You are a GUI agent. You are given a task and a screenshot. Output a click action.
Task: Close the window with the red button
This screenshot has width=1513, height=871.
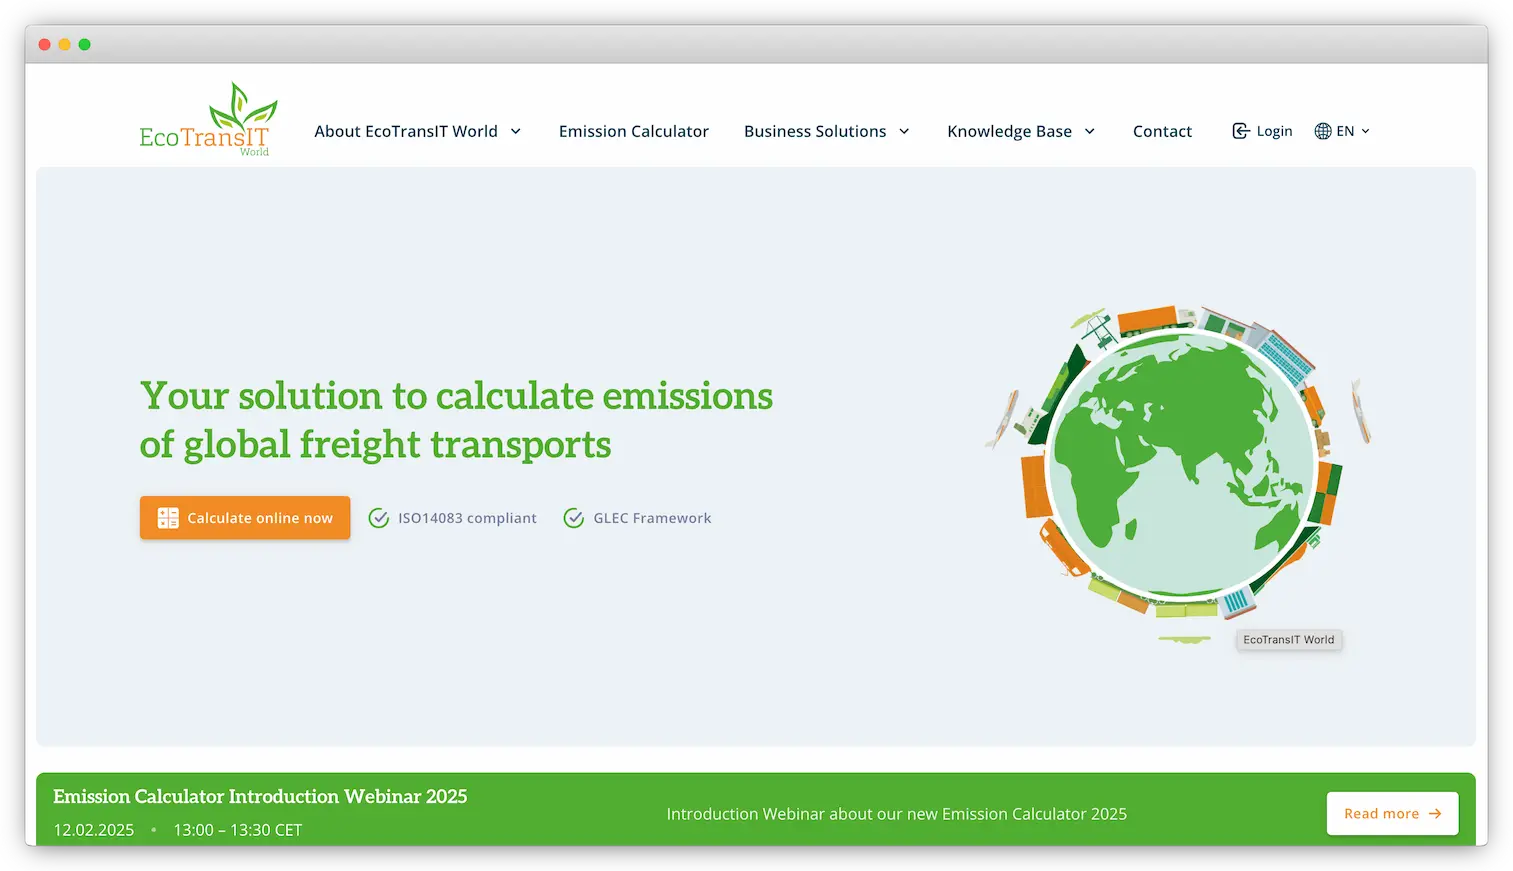click(x=44, y=44)
